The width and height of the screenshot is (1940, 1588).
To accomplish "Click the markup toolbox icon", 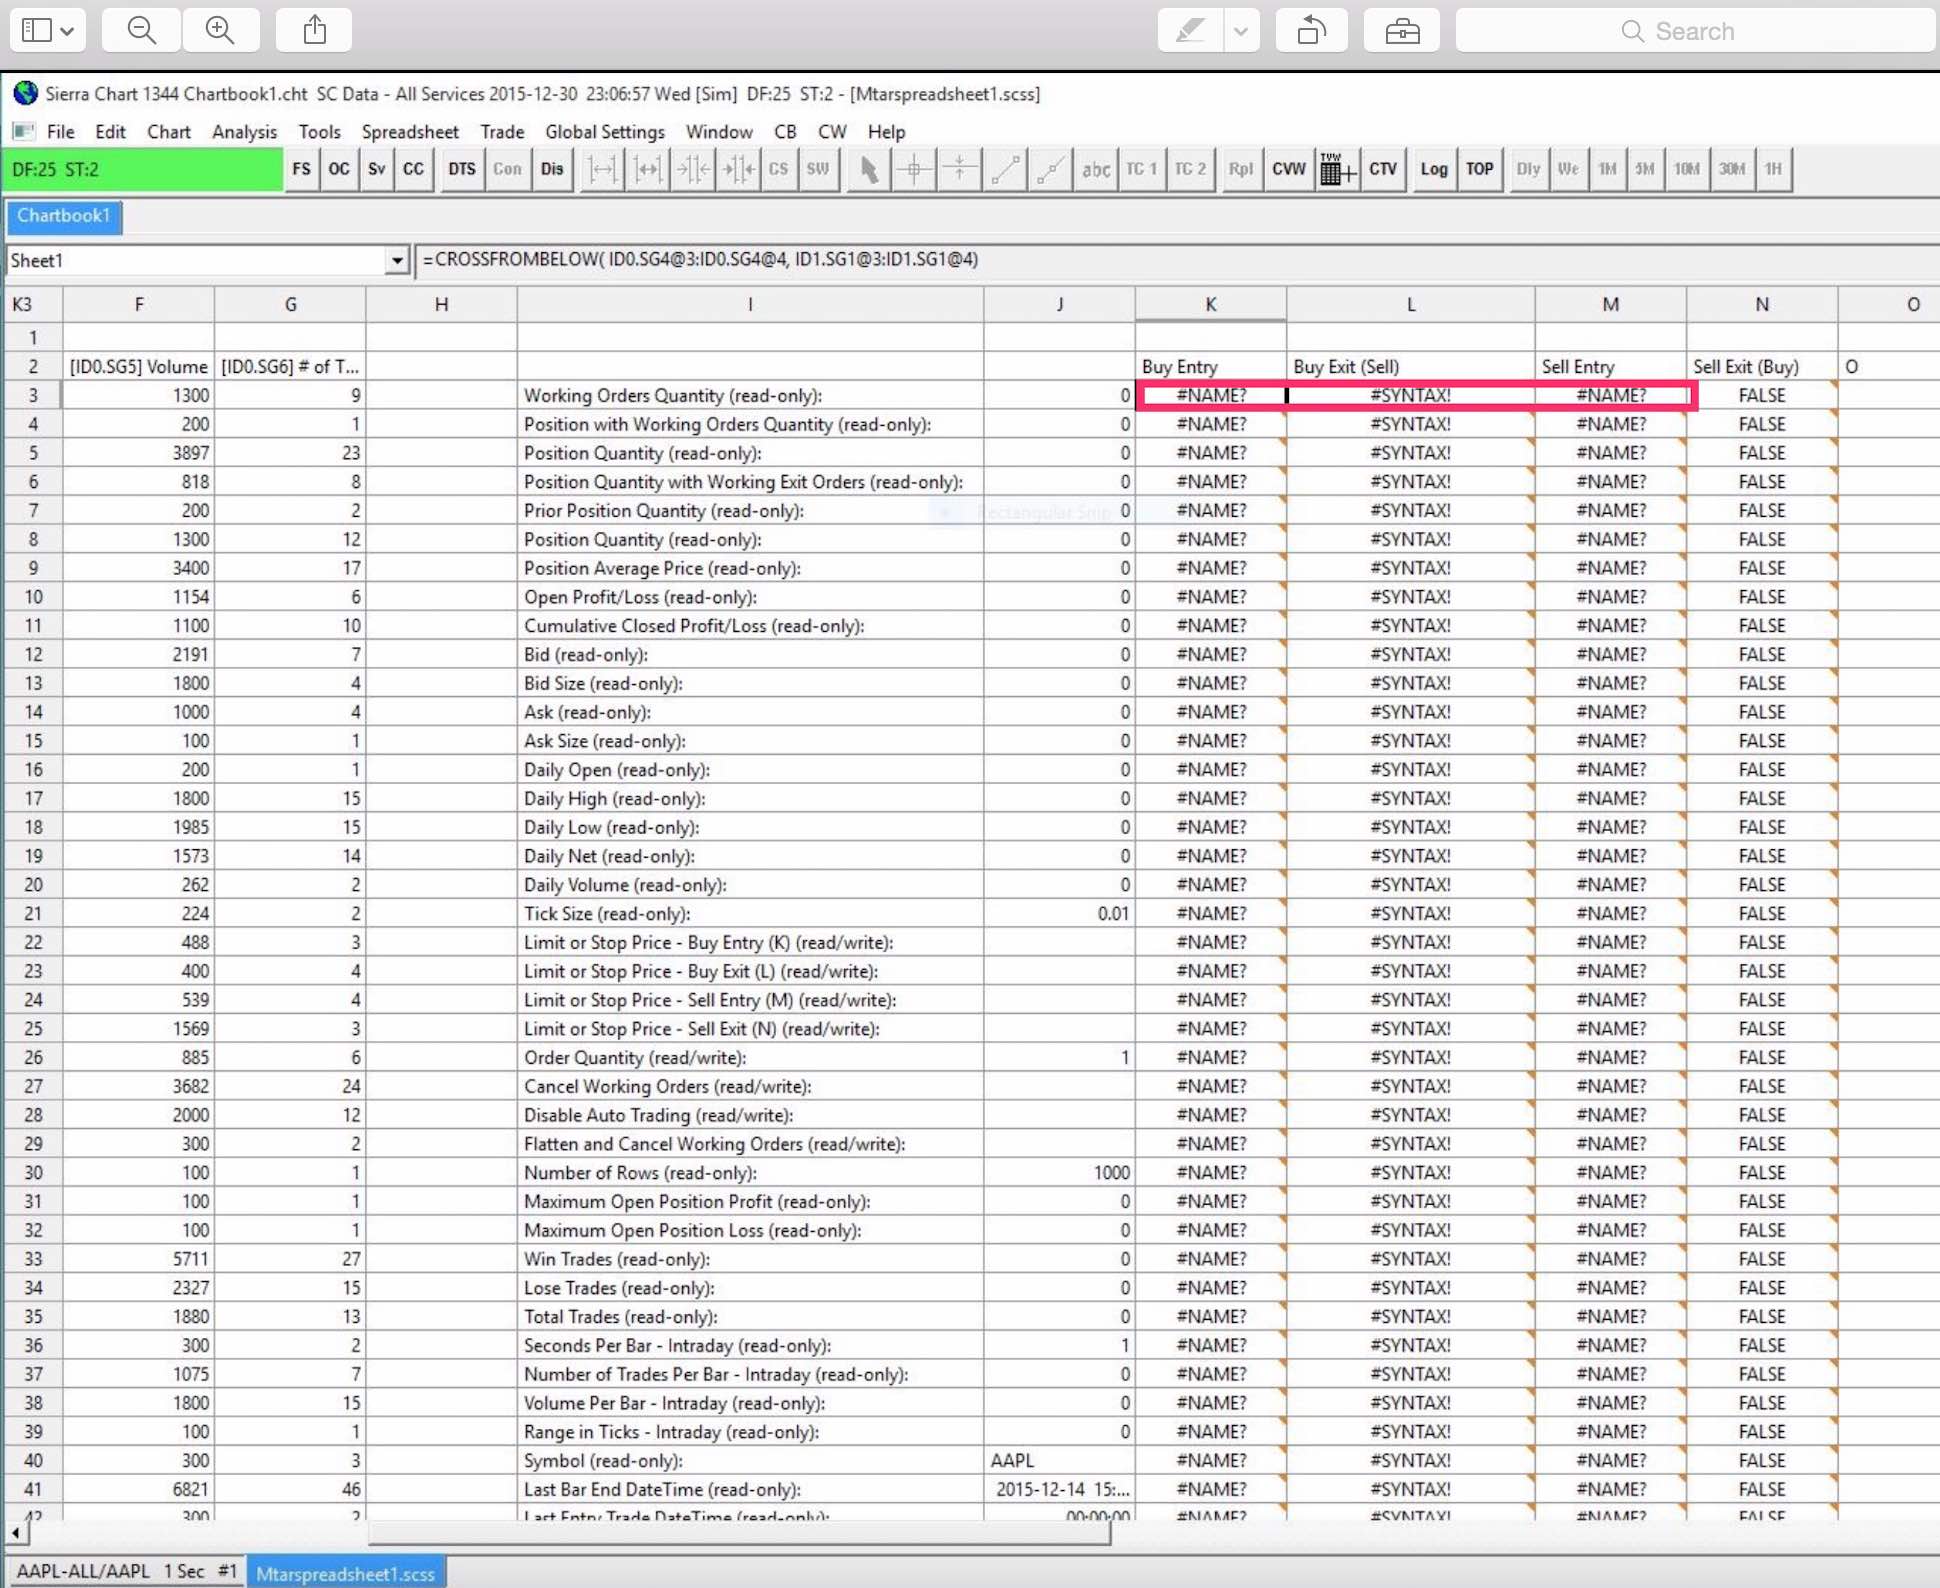I will [1402, 30].
